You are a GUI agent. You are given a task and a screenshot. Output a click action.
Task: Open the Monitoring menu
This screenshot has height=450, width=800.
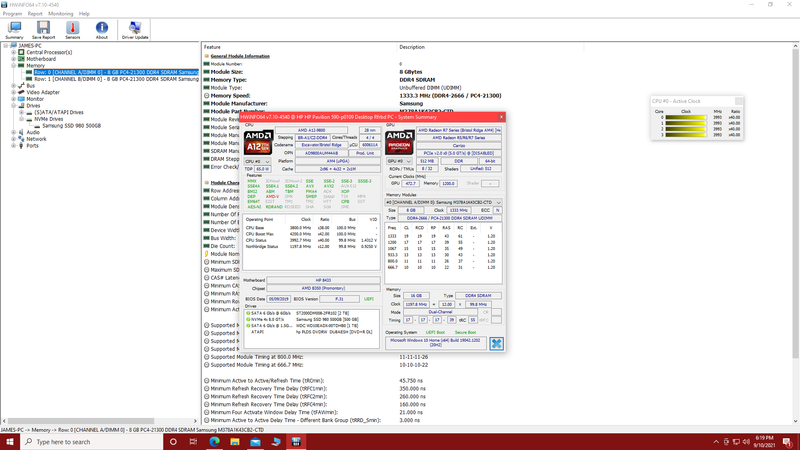[x=61, y=14]
